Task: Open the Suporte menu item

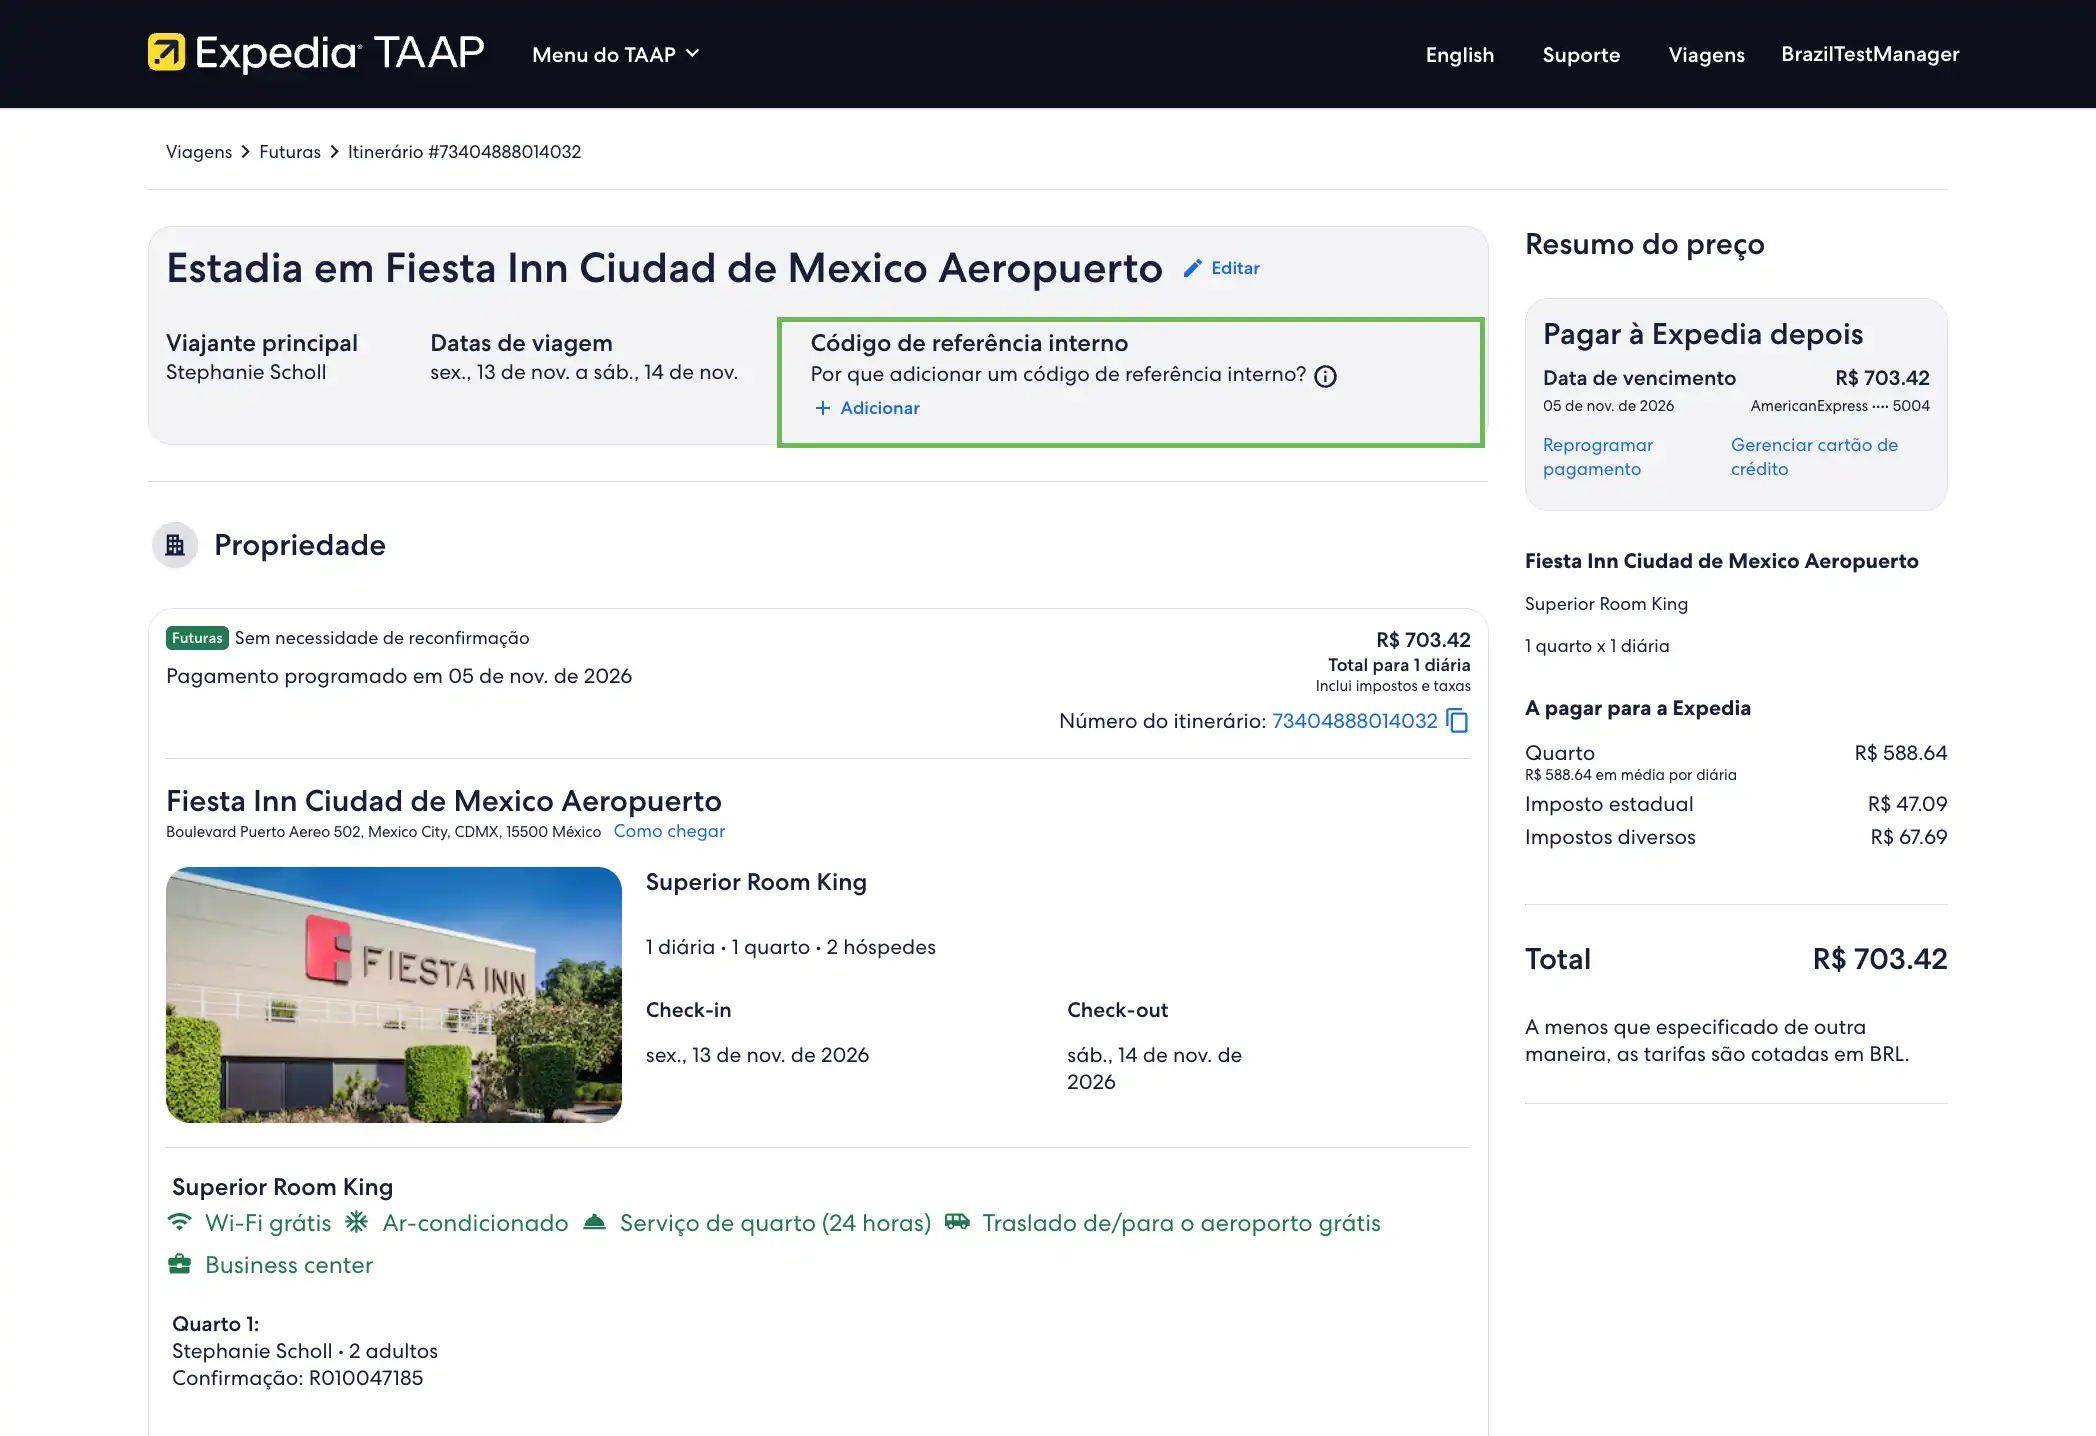Action: tap(1581, 55)
